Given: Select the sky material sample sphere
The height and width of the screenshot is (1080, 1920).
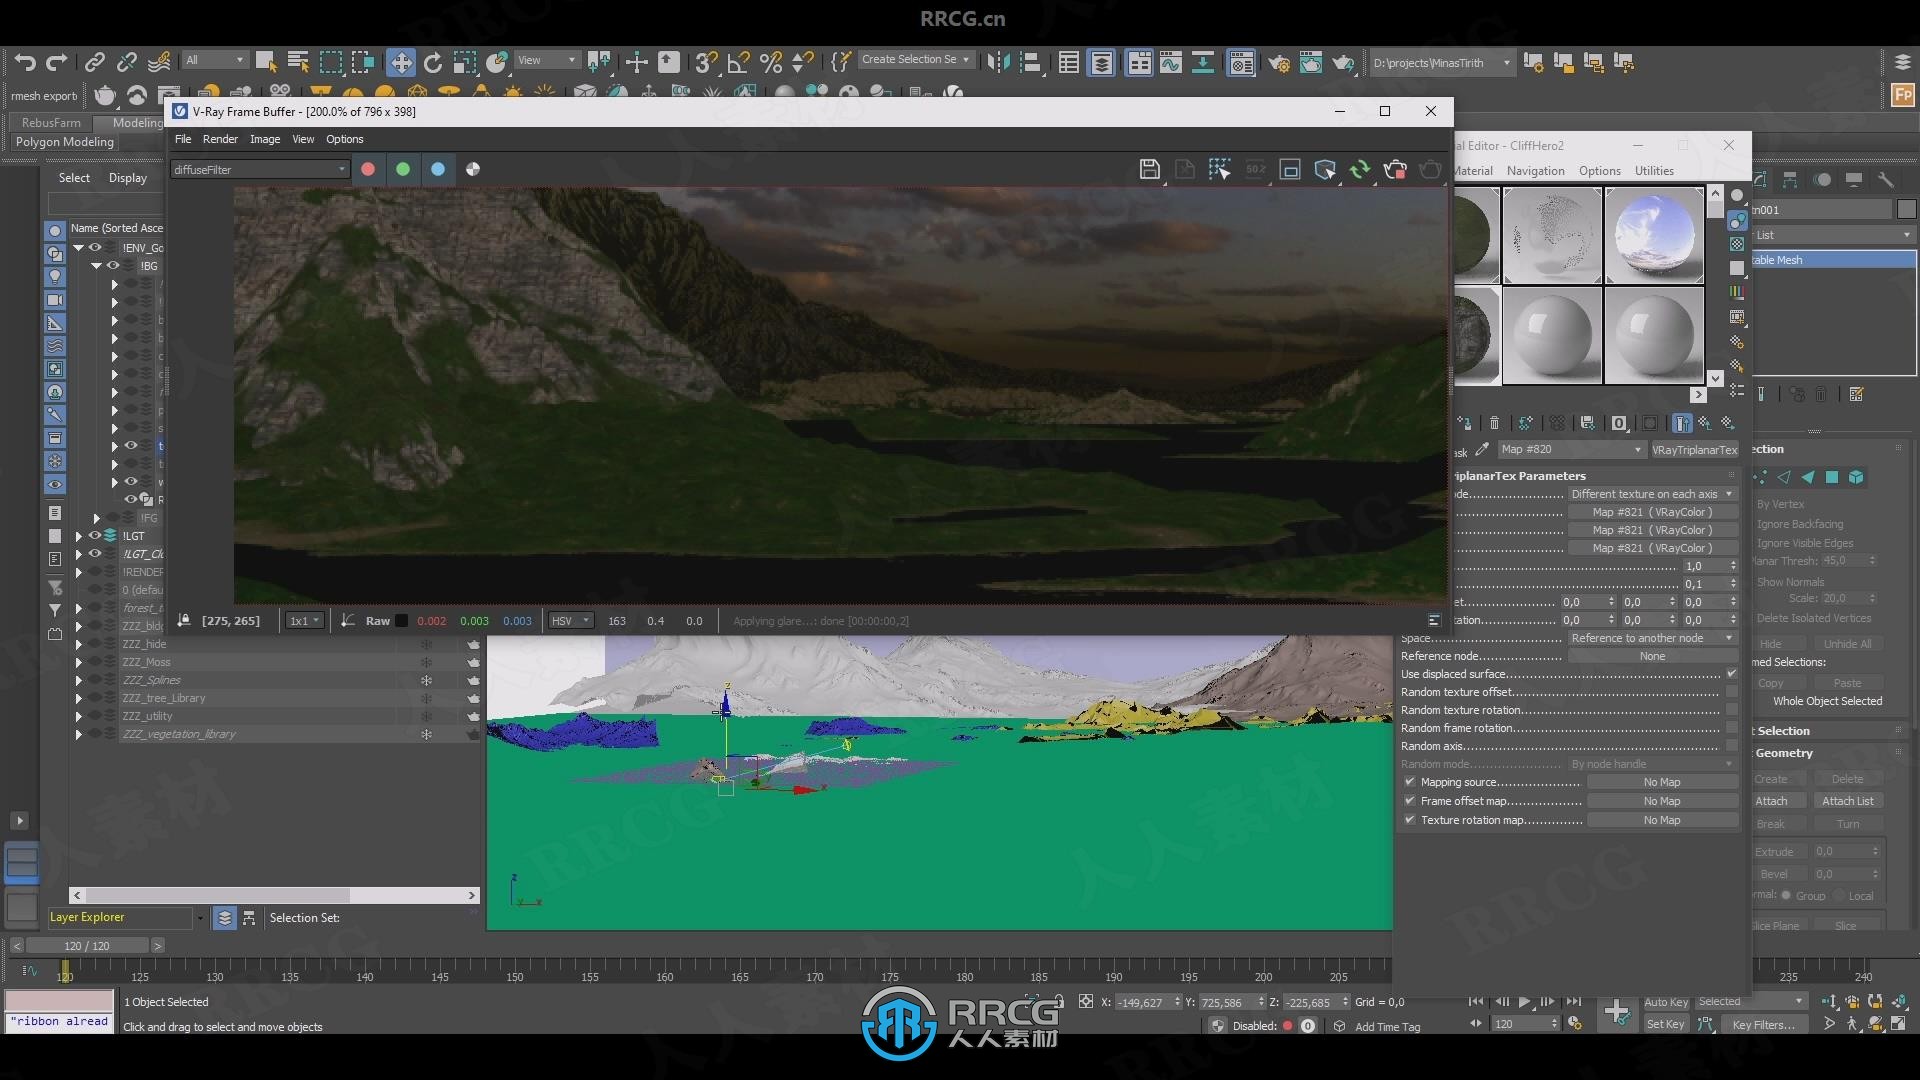Looking at the screenshot, I should [x=1654, y=236].
